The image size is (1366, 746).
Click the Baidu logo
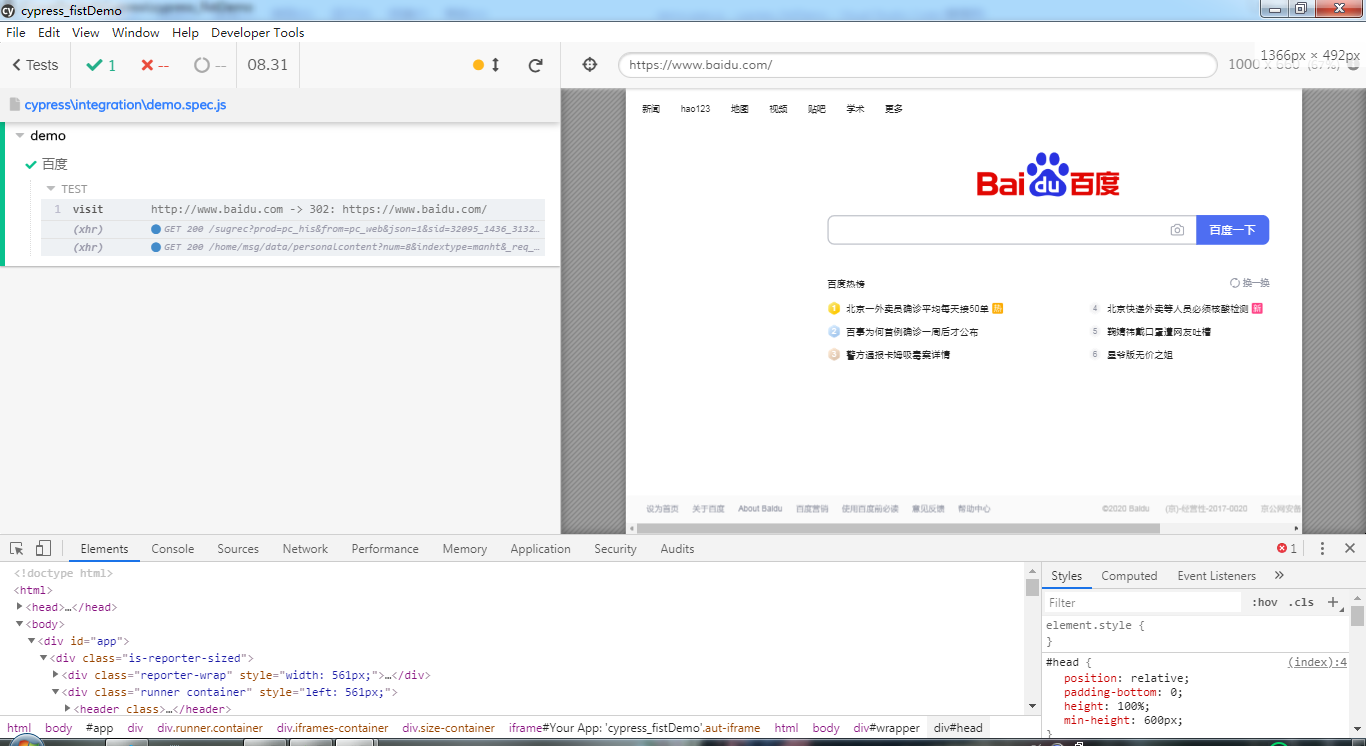(1048, 176)
